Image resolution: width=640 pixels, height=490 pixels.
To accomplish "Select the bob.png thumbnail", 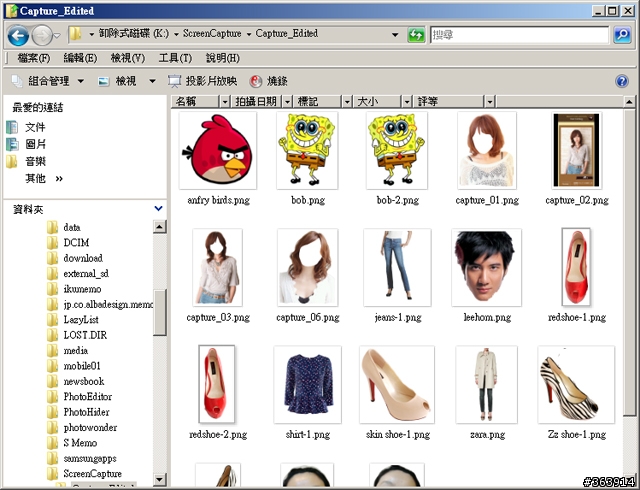I will click(x=307, y=151).
